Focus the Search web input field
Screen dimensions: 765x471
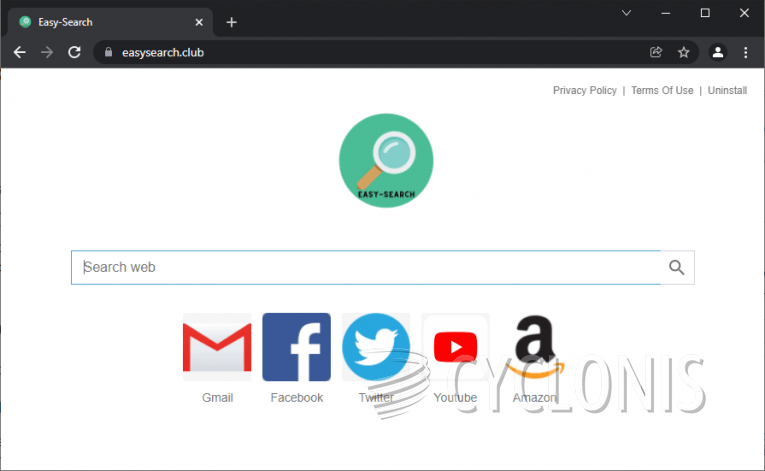tap(365, 267)
